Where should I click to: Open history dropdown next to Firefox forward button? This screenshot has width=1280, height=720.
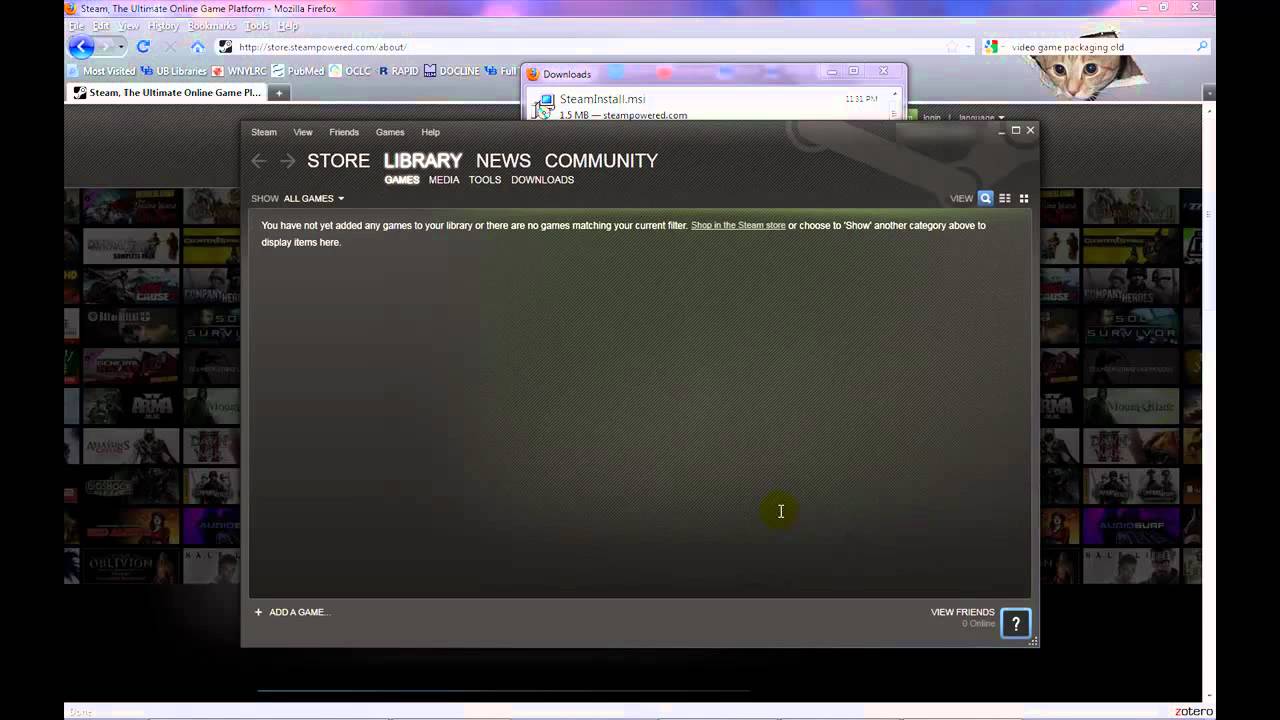pos(121,47)
